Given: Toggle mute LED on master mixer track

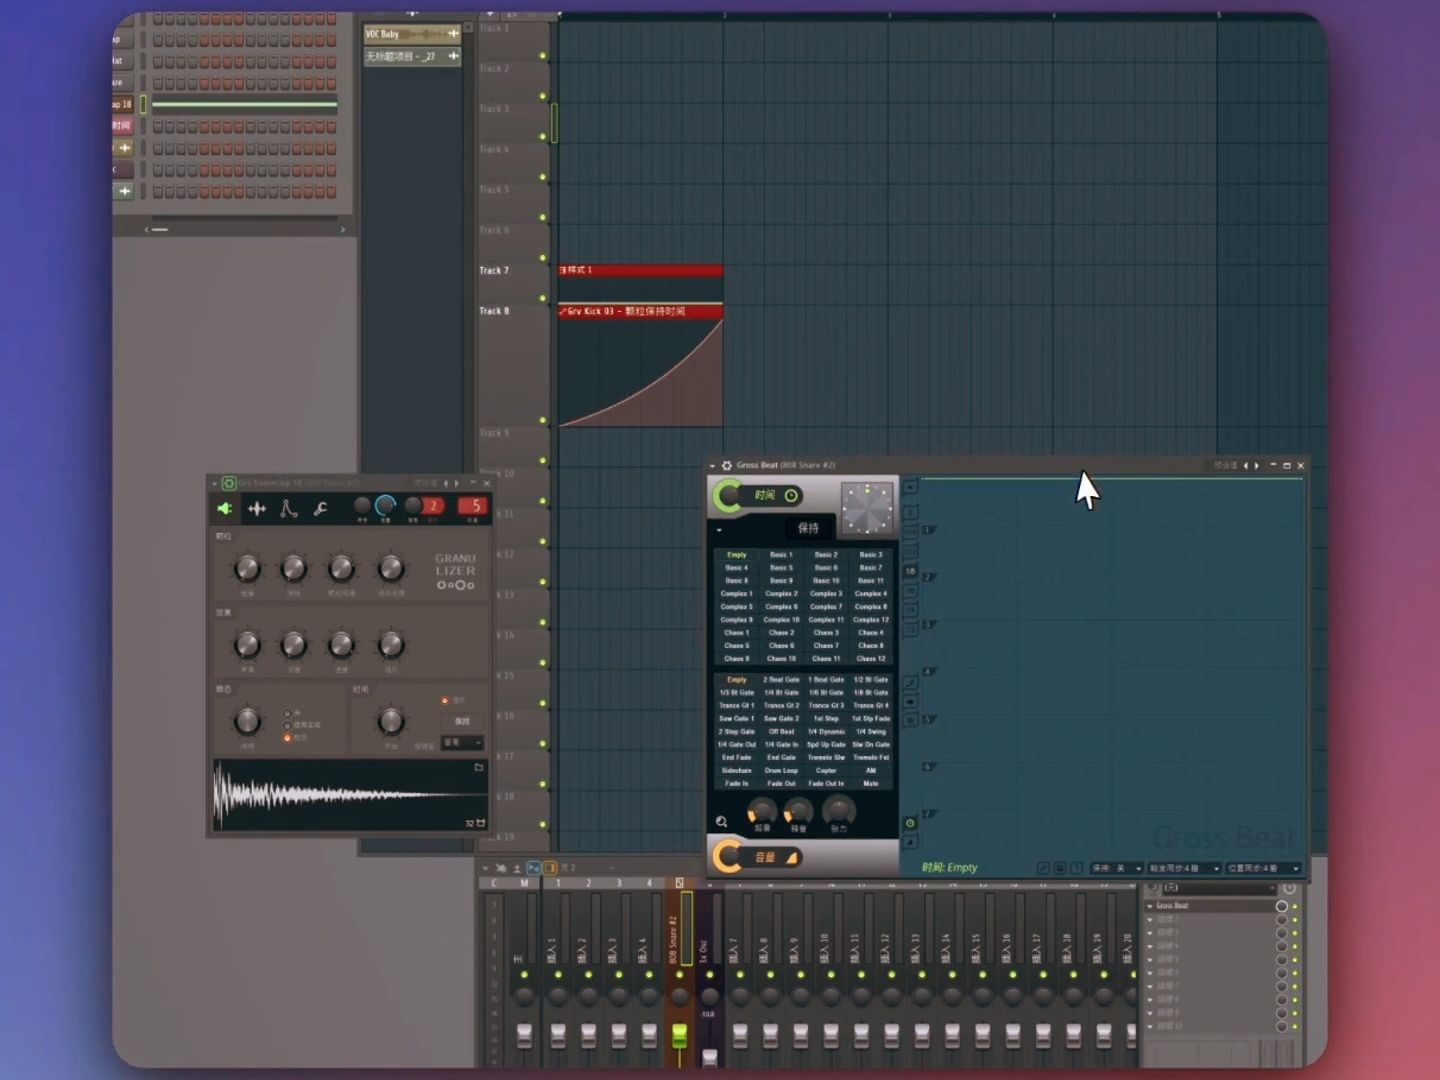Looking at the screenshot, I should tap(524, 974).
